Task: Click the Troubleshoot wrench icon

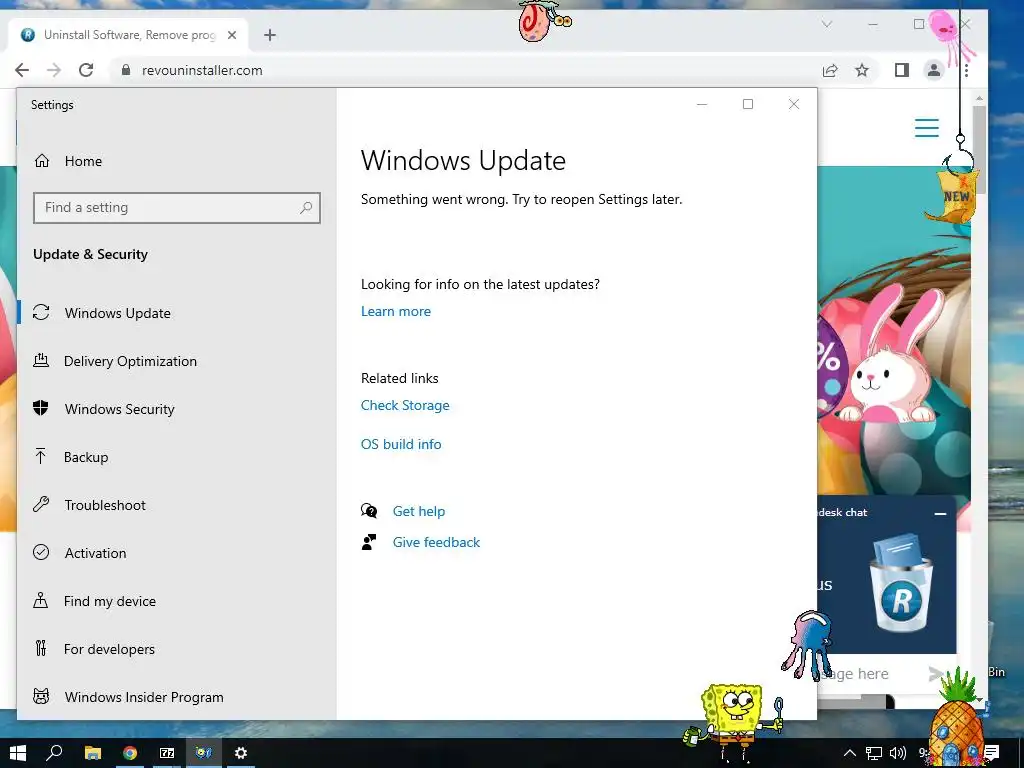Action: point(41,504)
